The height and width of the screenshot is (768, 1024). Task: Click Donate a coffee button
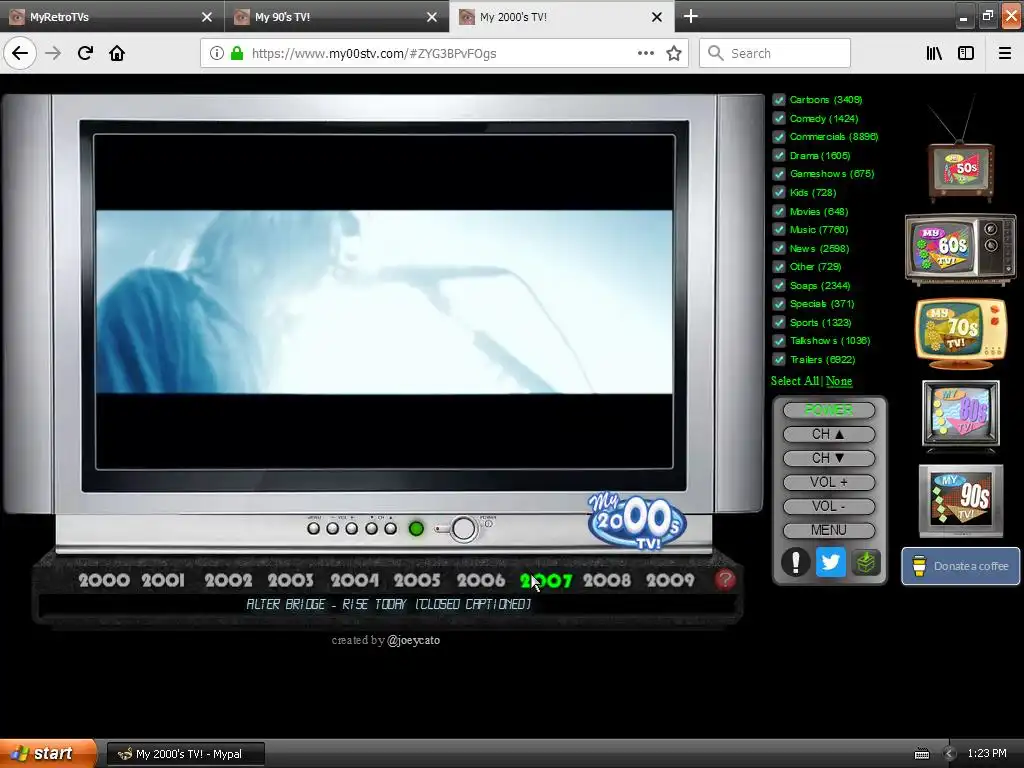(x=961, y=566)
